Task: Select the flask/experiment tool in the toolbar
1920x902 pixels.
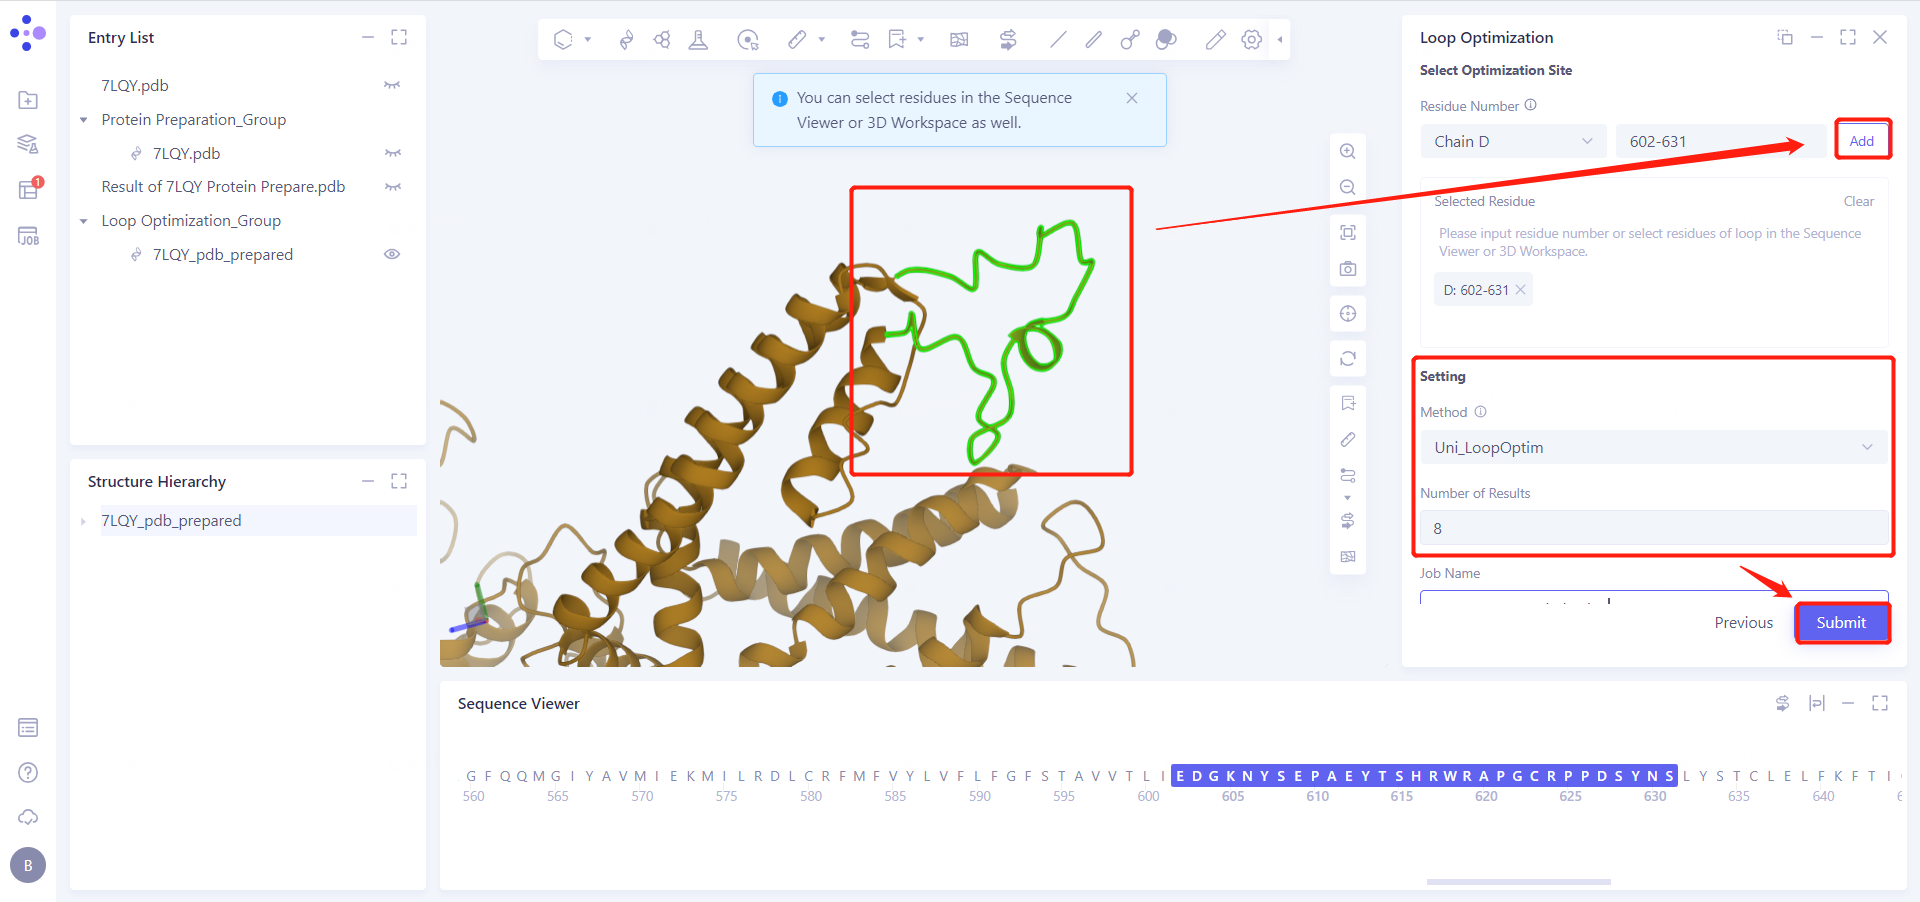Action: tap(698, 39)
